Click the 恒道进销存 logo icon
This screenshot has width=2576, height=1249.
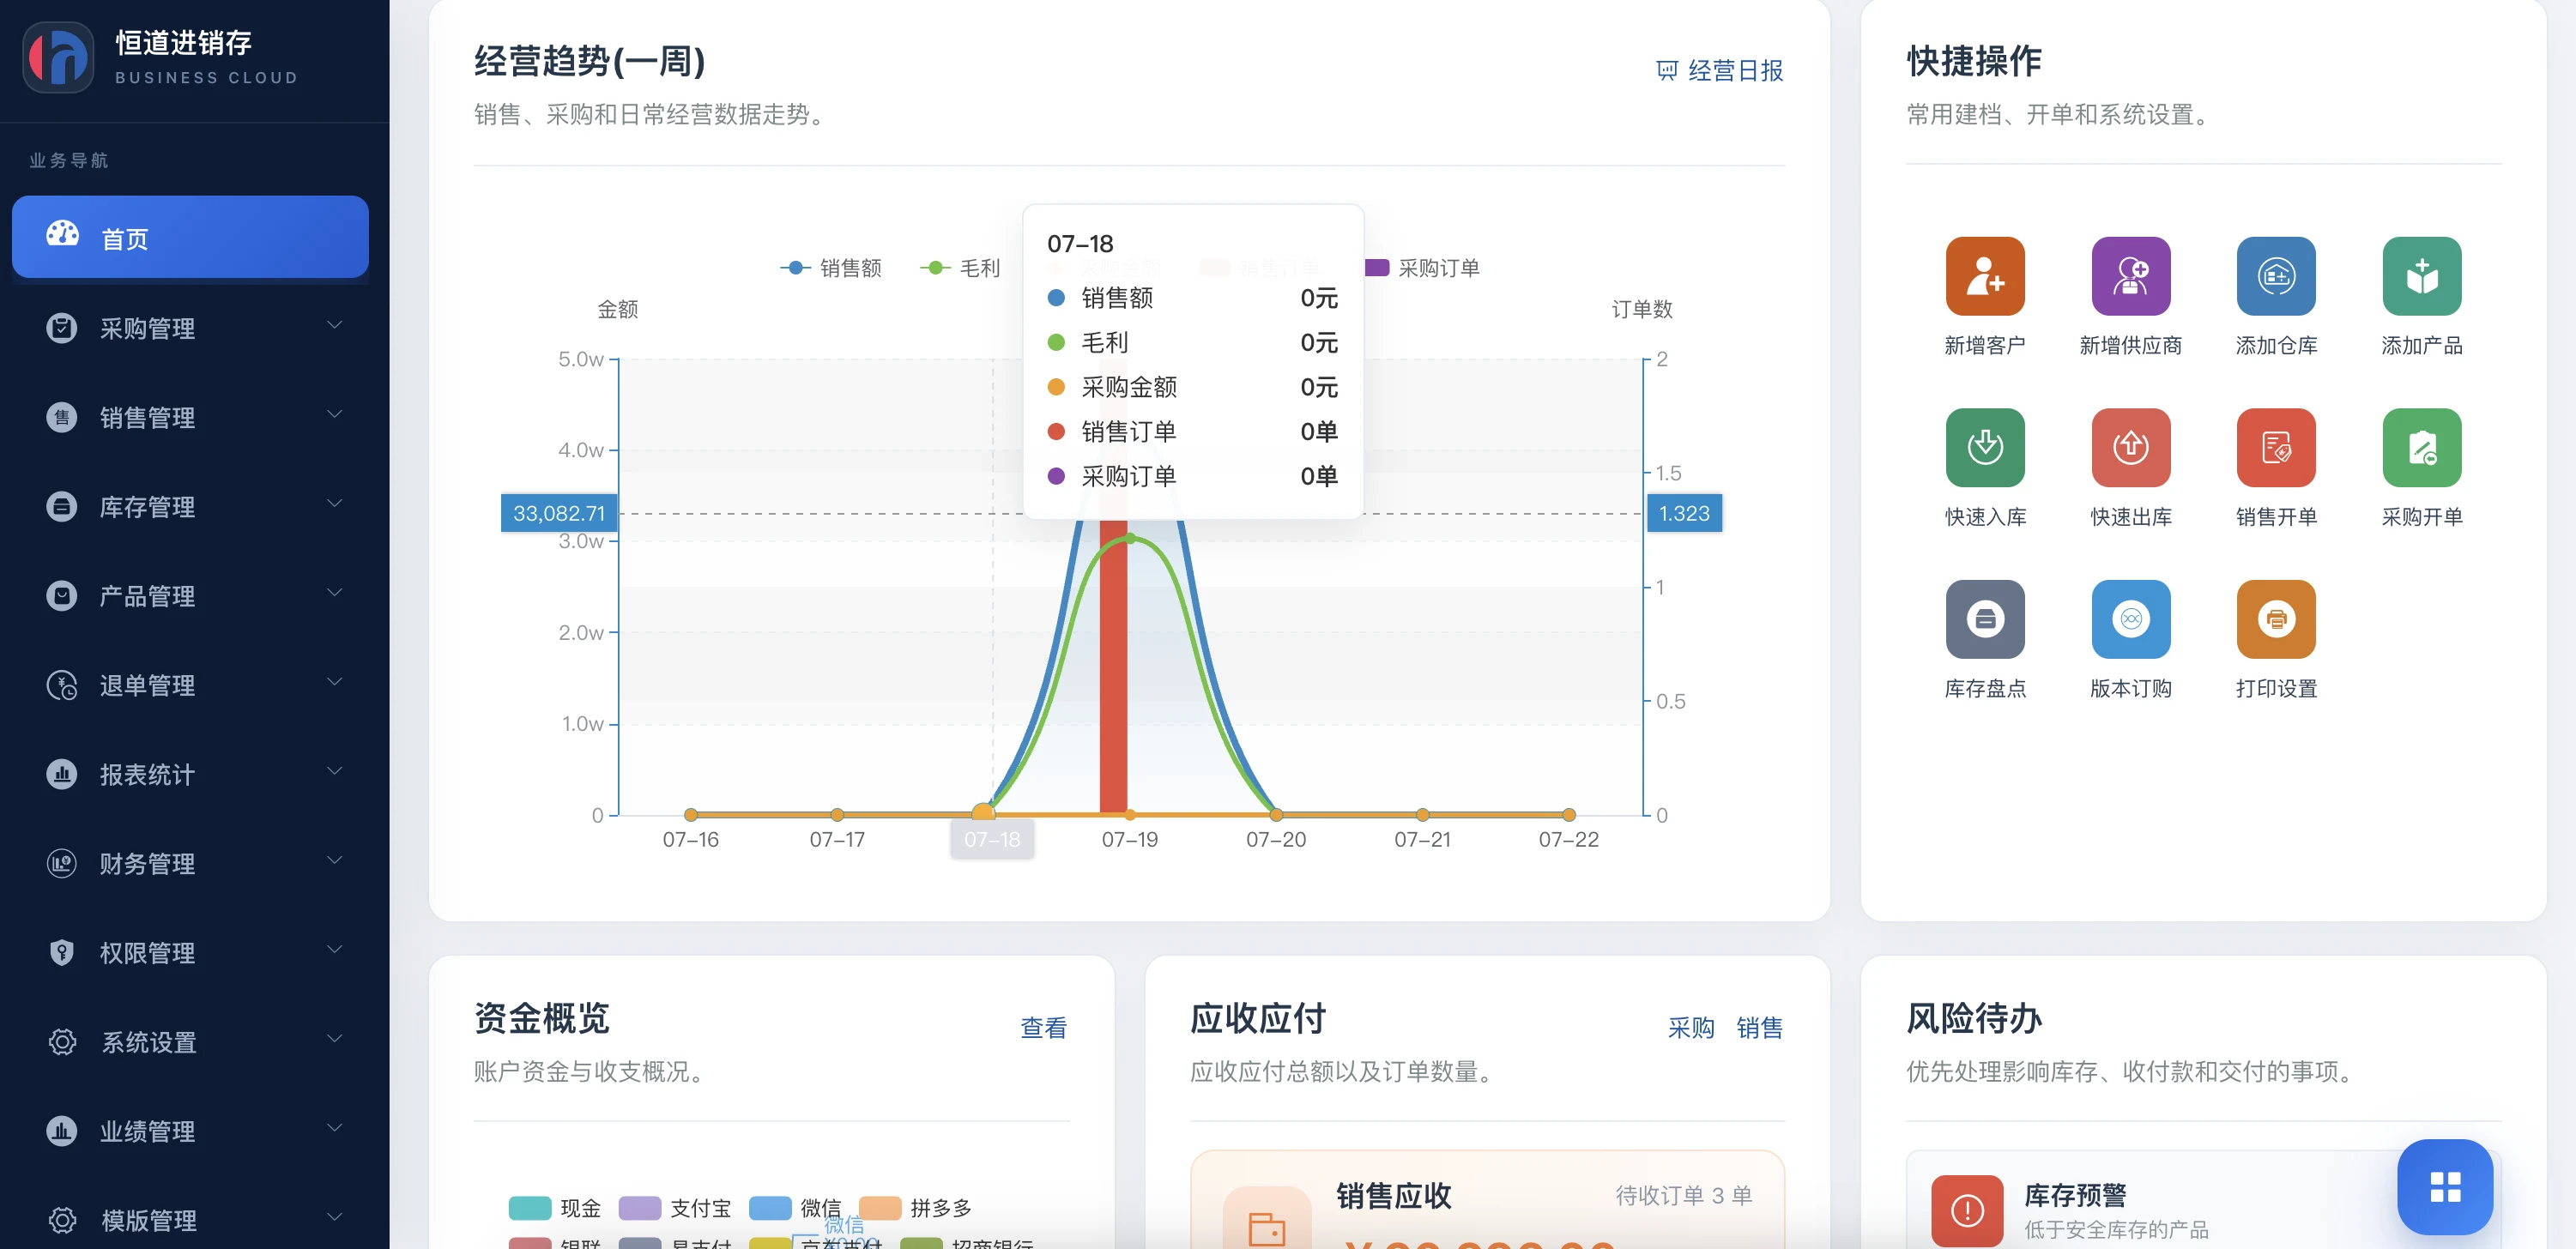[58, 58]
